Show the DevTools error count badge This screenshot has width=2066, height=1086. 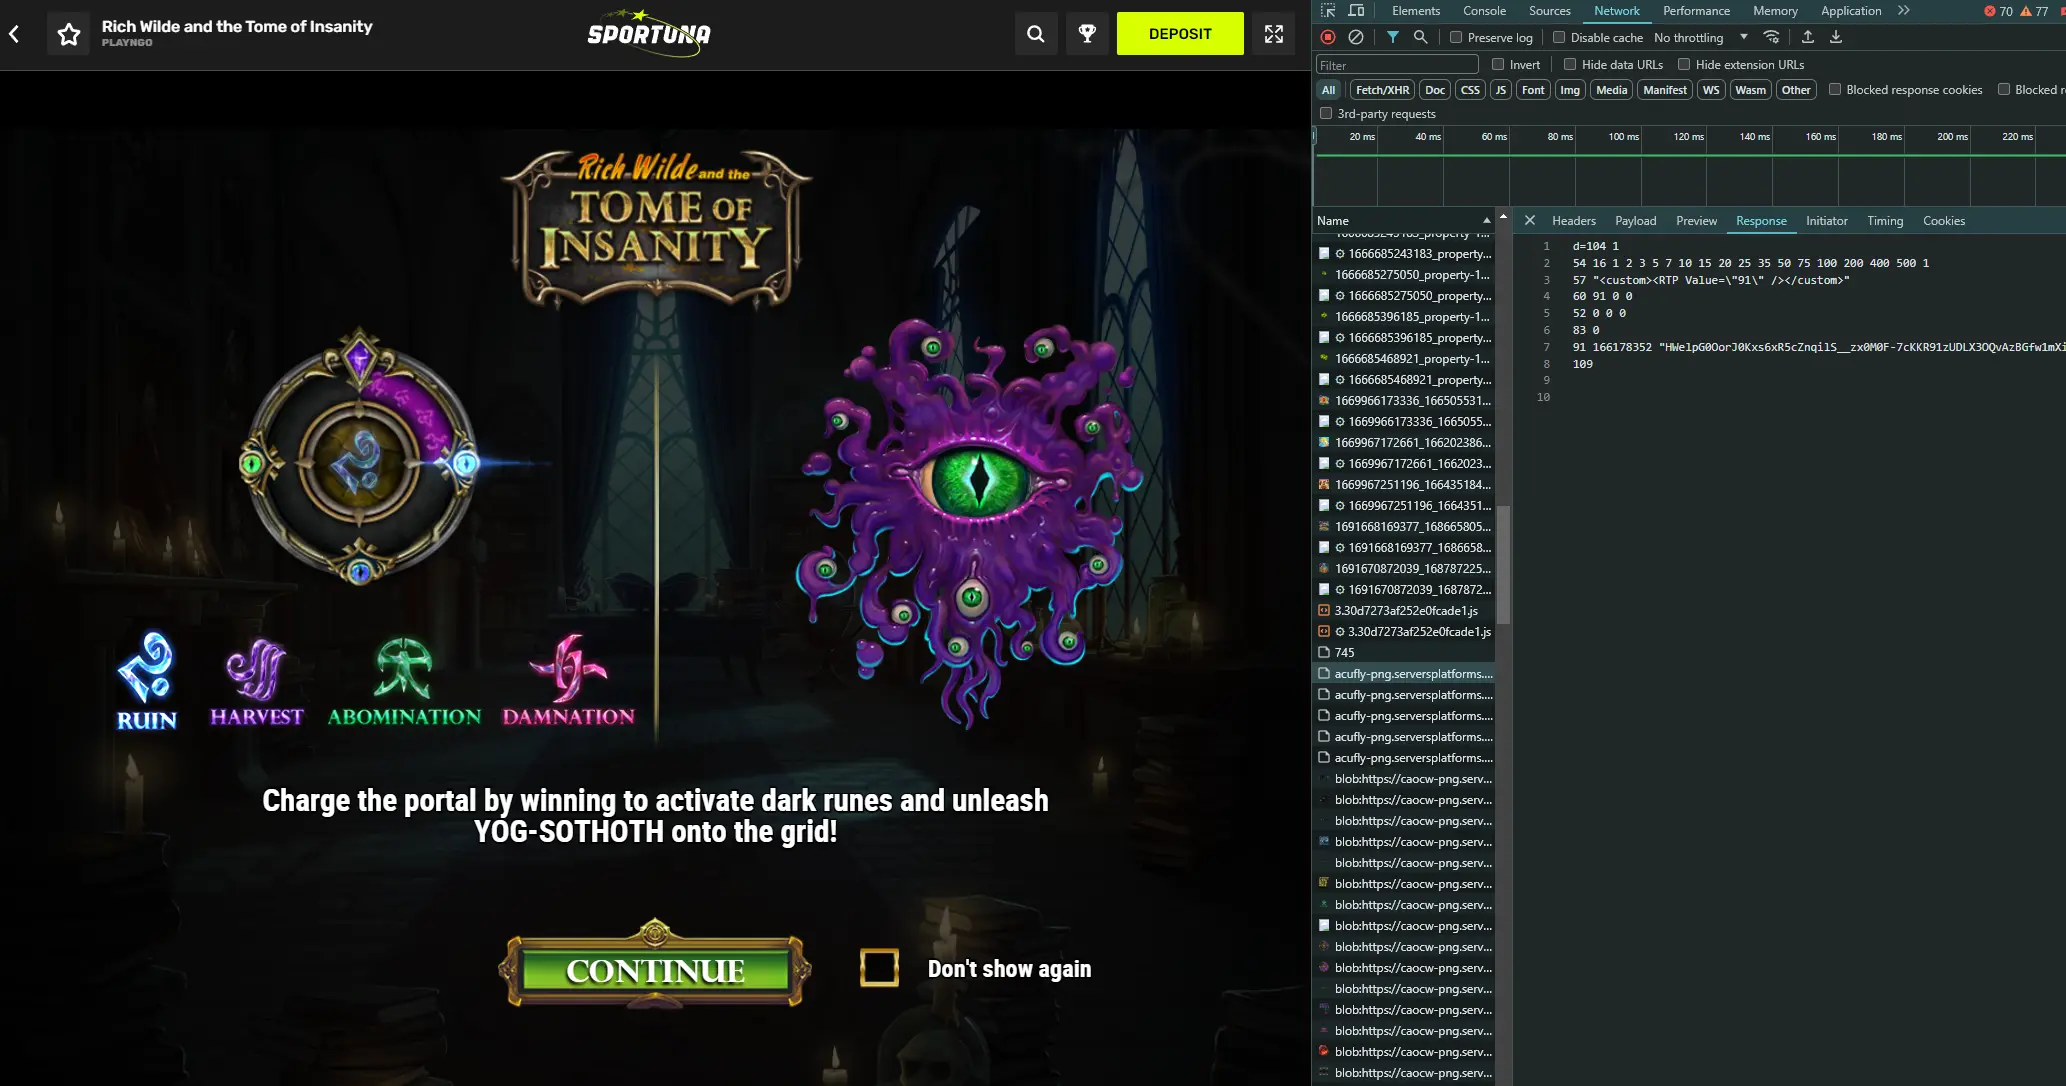(x=1998, y=11)
